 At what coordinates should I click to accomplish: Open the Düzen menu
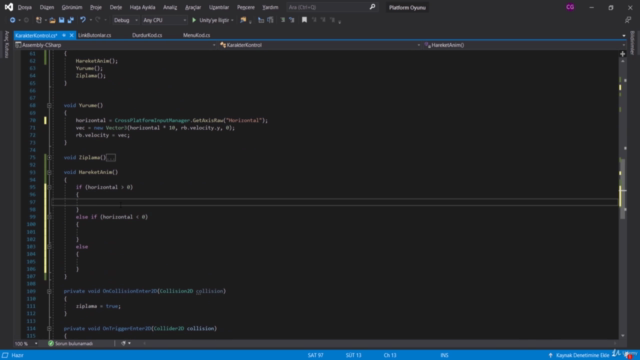(47, 7)
